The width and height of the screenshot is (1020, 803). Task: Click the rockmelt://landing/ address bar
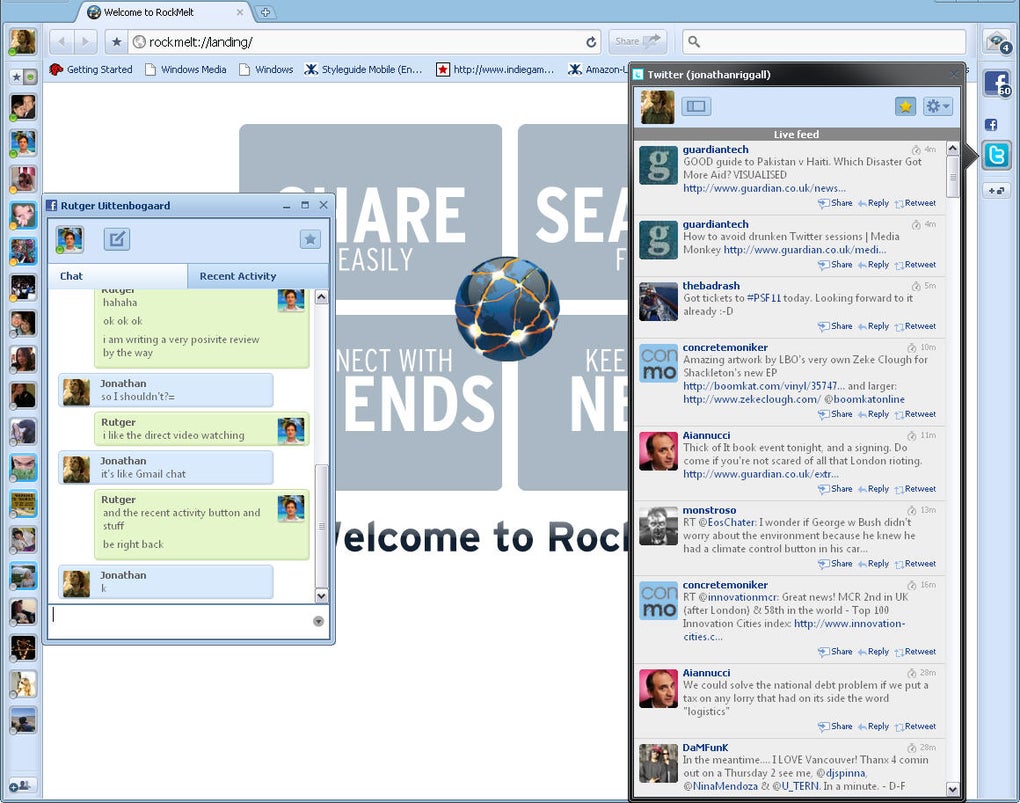[364, 42]
